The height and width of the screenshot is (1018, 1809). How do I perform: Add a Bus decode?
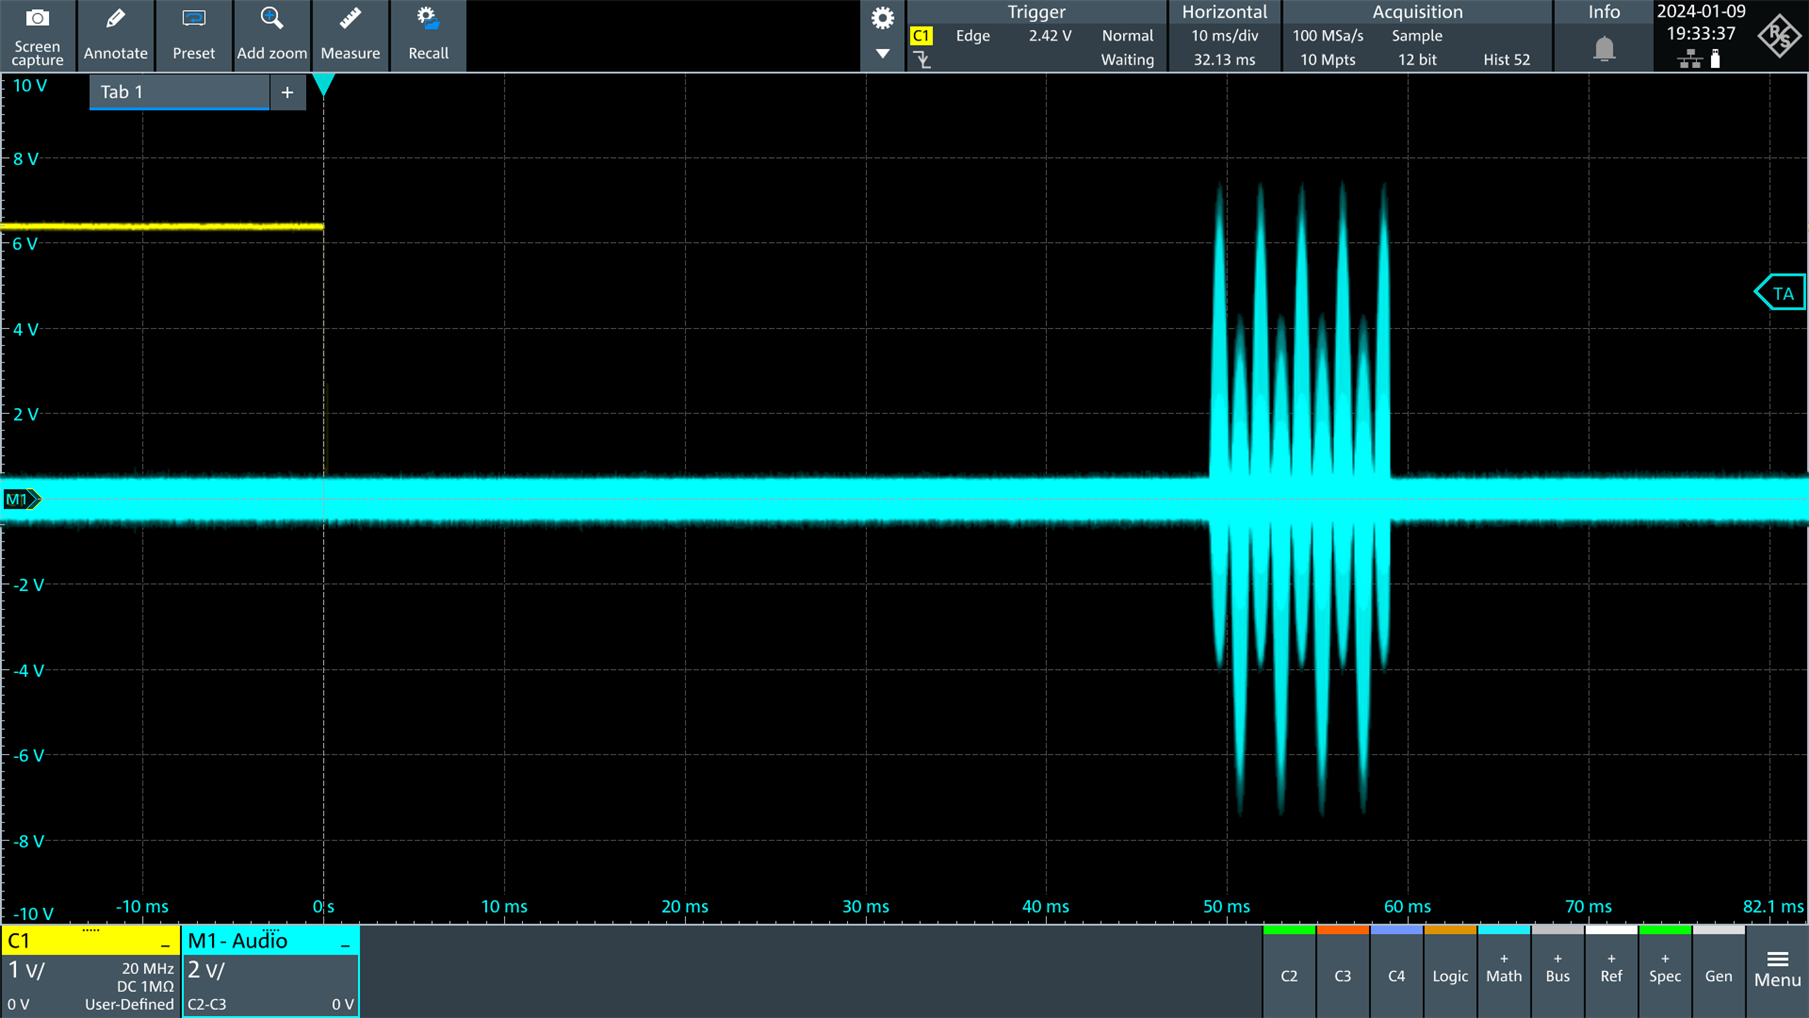pos(1557,971)
